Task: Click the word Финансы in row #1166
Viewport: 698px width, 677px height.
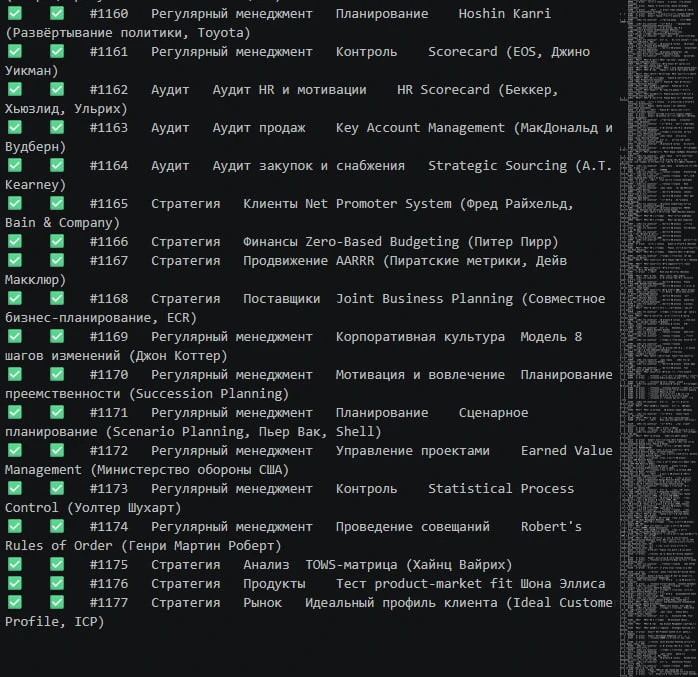Action: pyautogui.click(x=270, y=242)
